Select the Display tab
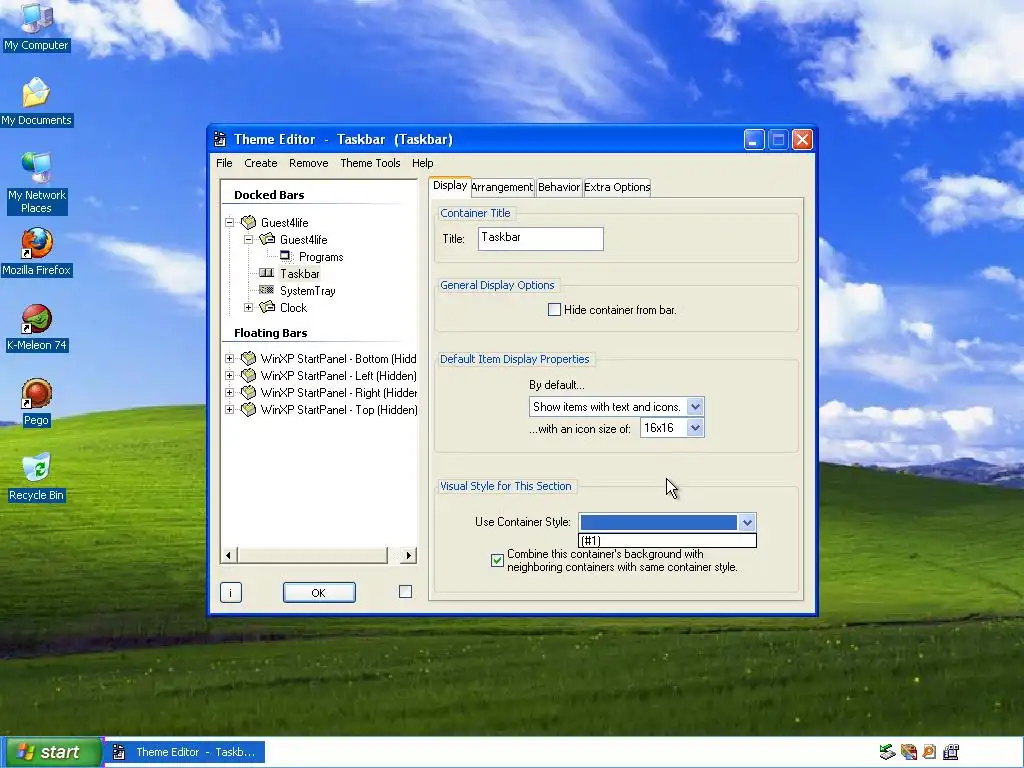The width and height of the screenshot is (1024, 768). pos(450,185)
